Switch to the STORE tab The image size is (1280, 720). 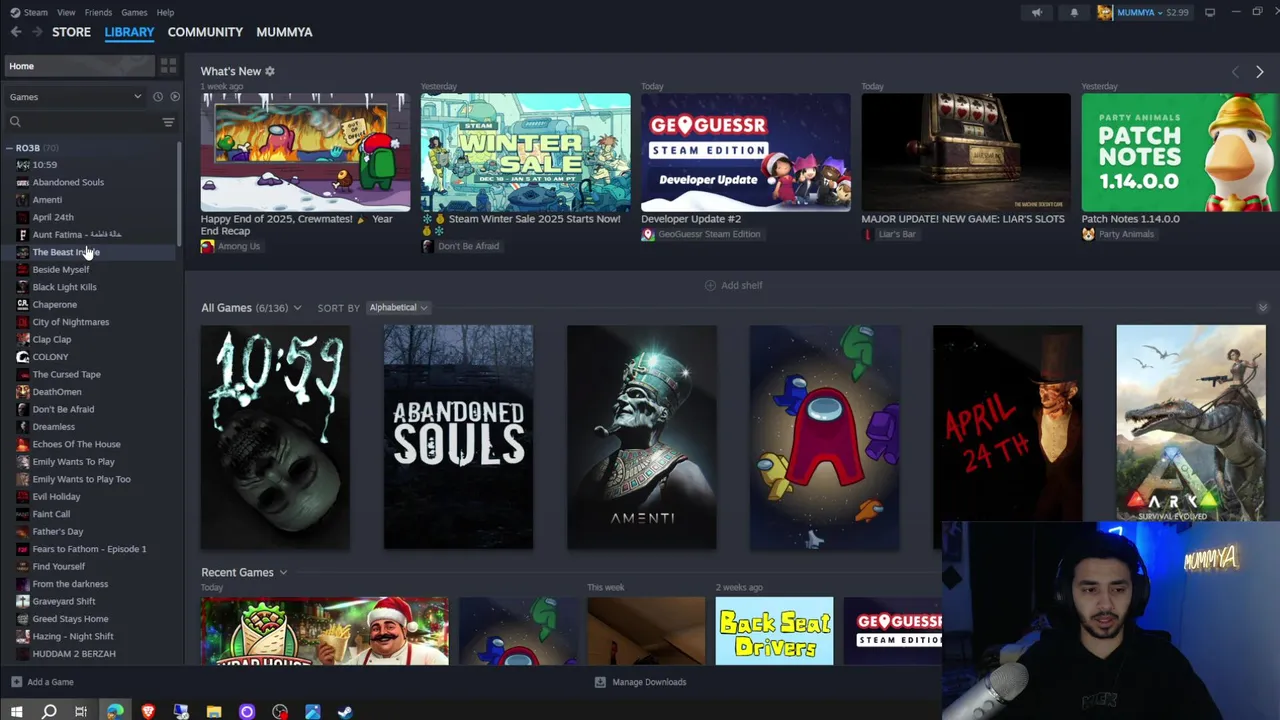click(71, 32)
